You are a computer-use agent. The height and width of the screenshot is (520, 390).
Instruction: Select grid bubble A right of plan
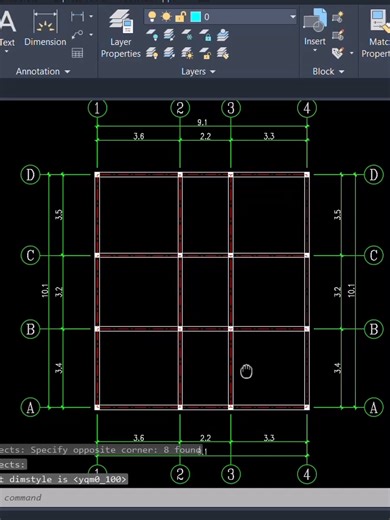pyautogui.click(x=373, y=407)
